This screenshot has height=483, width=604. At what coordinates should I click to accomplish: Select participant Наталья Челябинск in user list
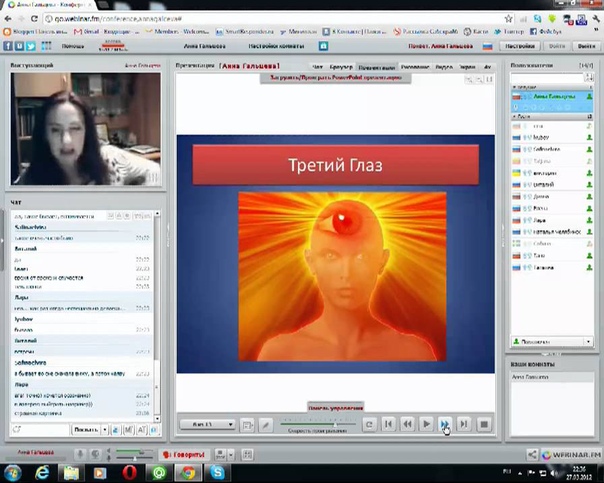point(552,232)
